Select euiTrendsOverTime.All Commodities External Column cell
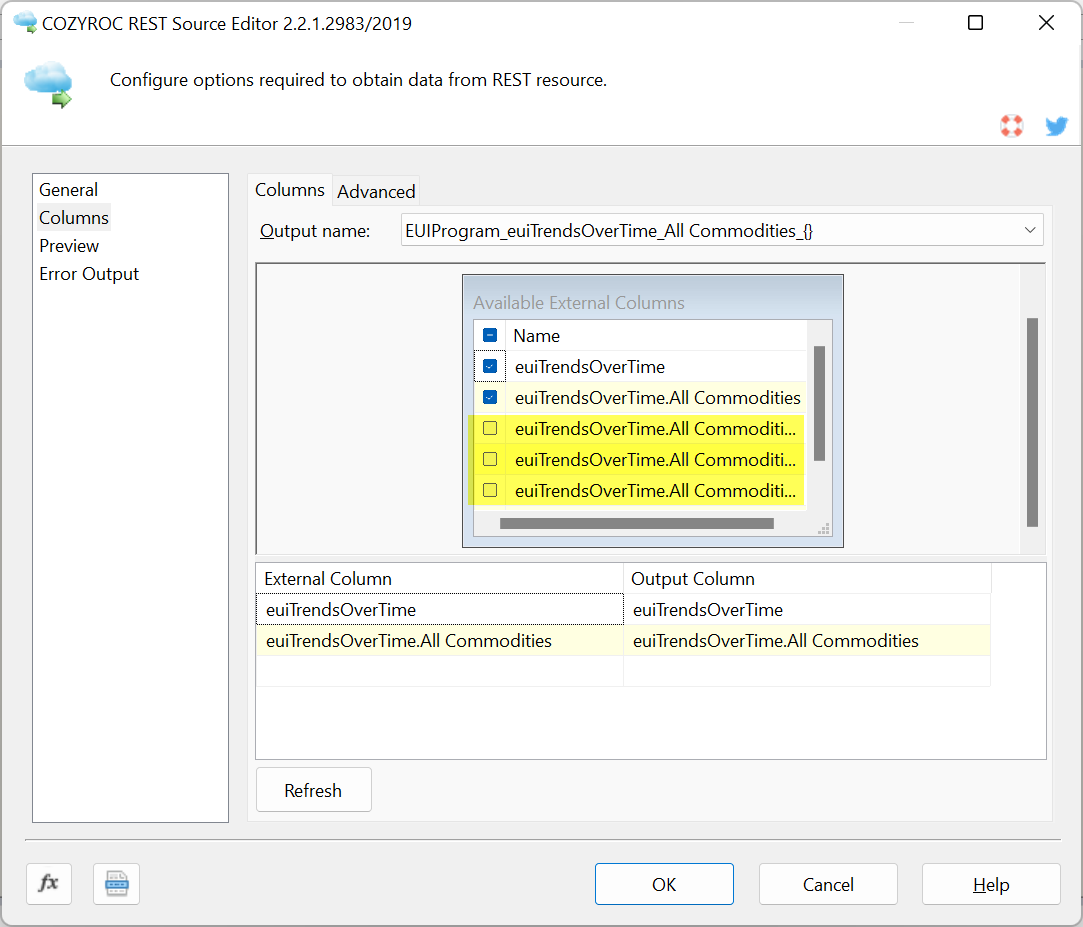Viewport: 1083px width, 927px height. coord(439,641)
